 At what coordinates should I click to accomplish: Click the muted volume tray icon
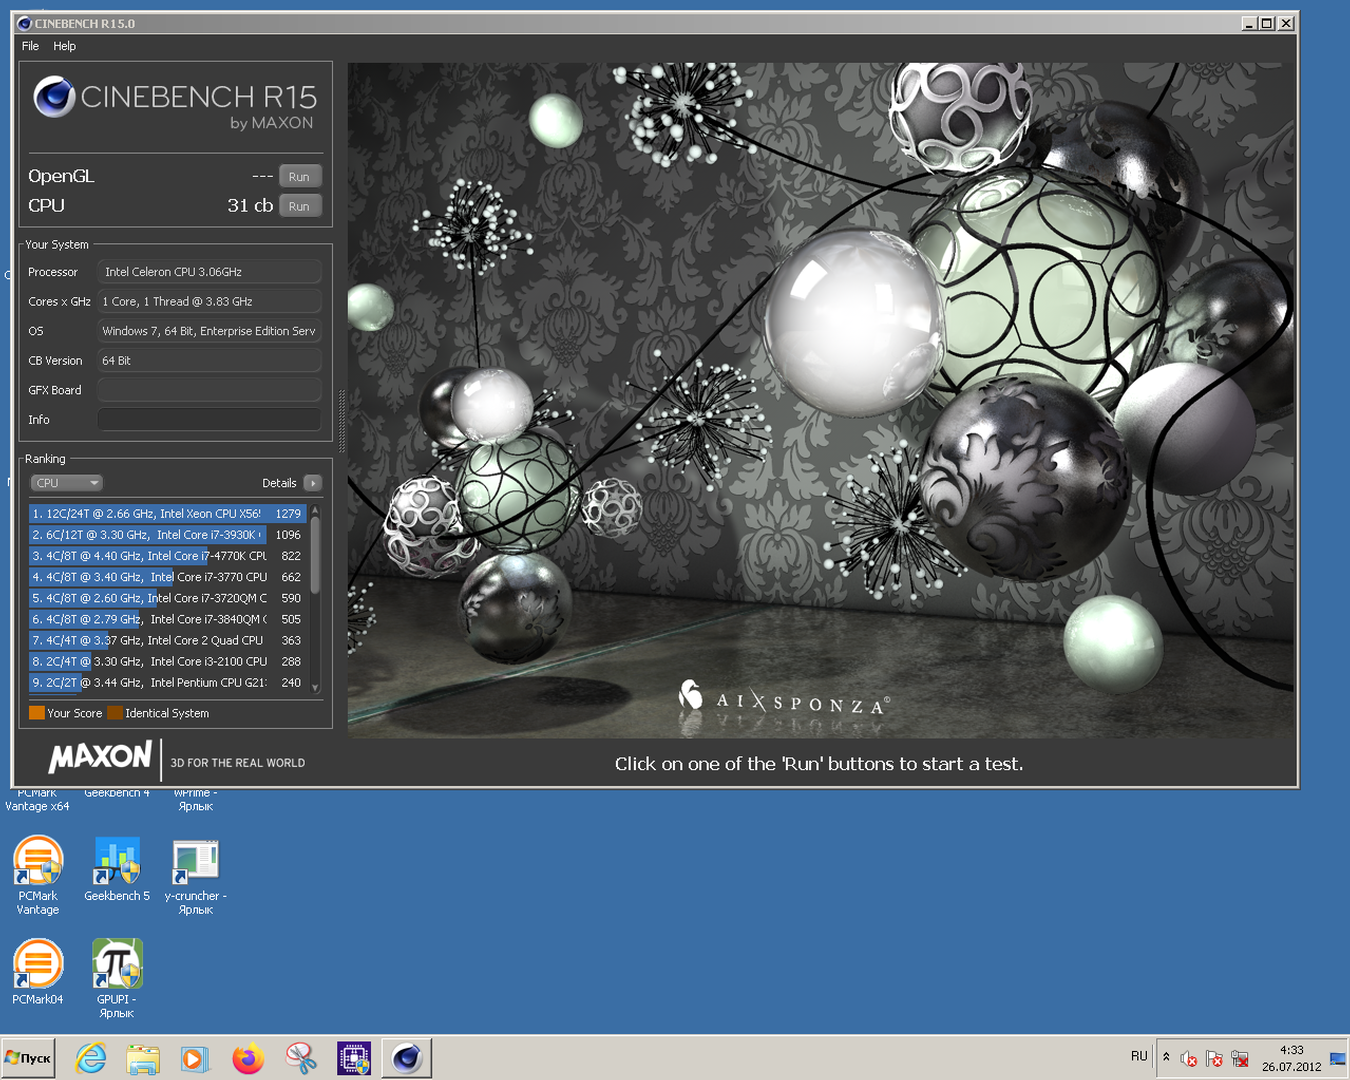pyautogui.click(x=1189, y=1058)
